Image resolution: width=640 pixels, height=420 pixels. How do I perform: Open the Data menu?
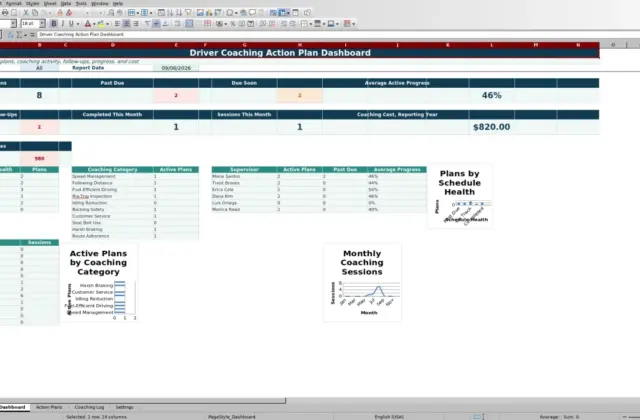pos(66,3)
